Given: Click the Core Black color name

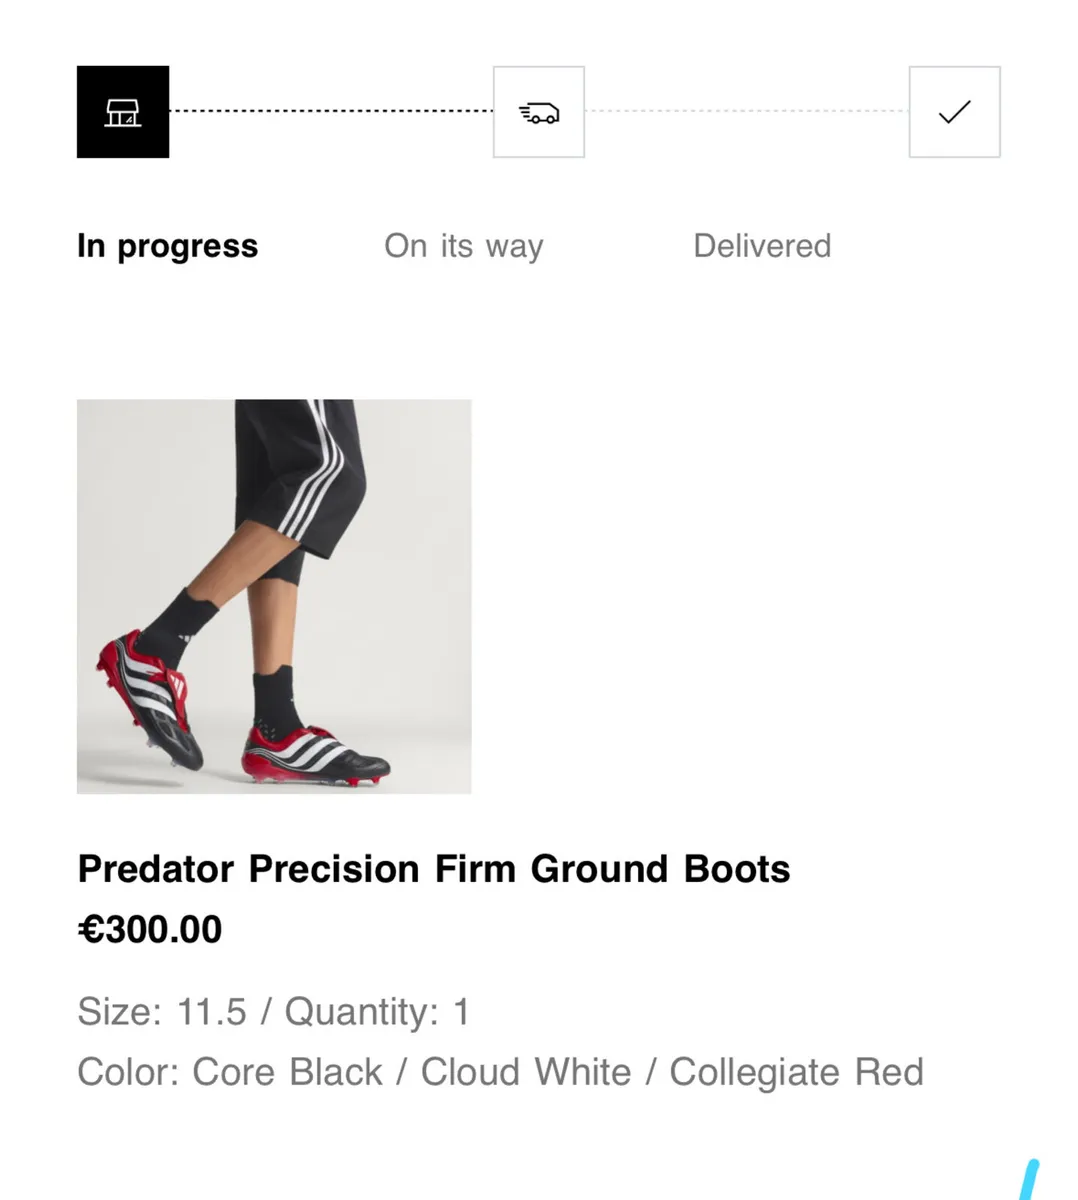Looking at the screenshot, I should [x=287, y=1072].
